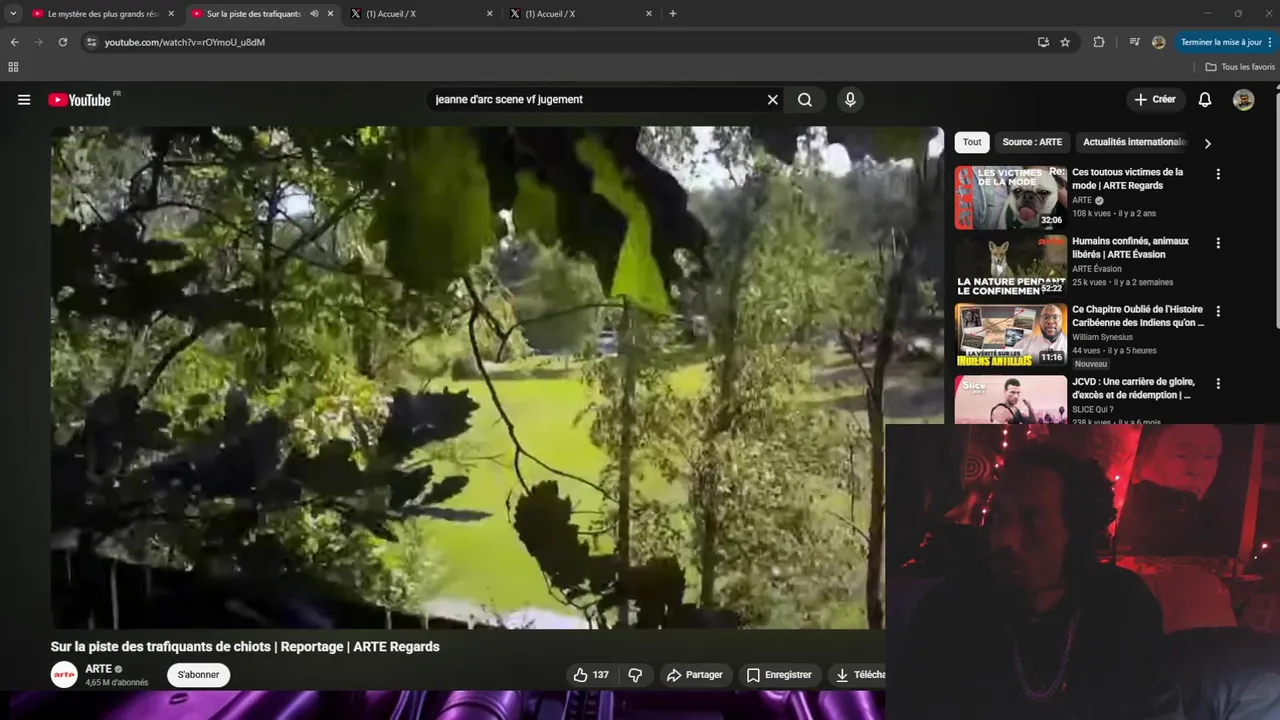Click the Partager button

[x=694, y=675]
